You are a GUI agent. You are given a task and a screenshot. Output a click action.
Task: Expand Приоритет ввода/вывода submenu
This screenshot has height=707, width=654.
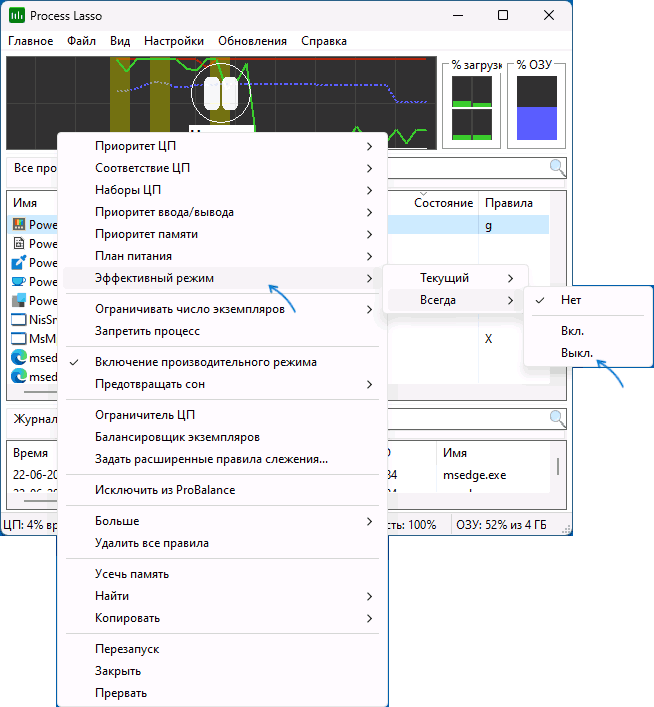[x=223, y=212]
